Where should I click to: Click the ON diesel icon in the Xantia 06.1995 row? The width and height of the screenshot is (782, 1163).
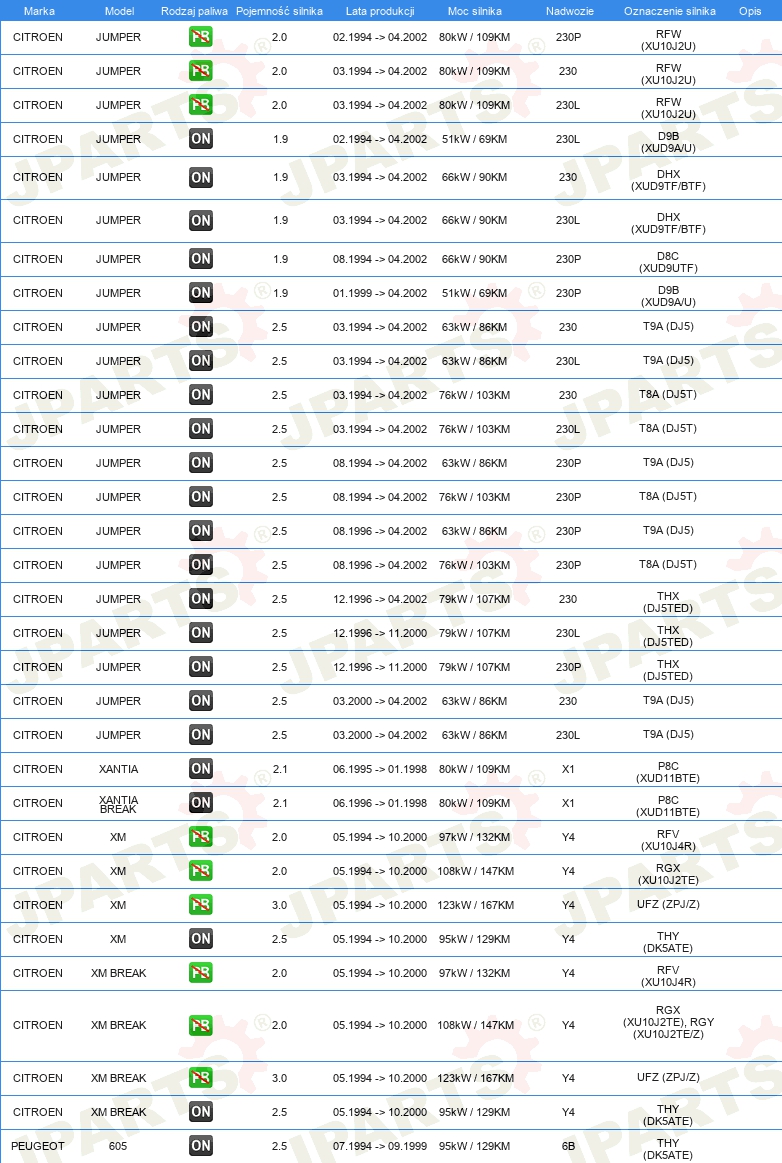tap(200, 769)
